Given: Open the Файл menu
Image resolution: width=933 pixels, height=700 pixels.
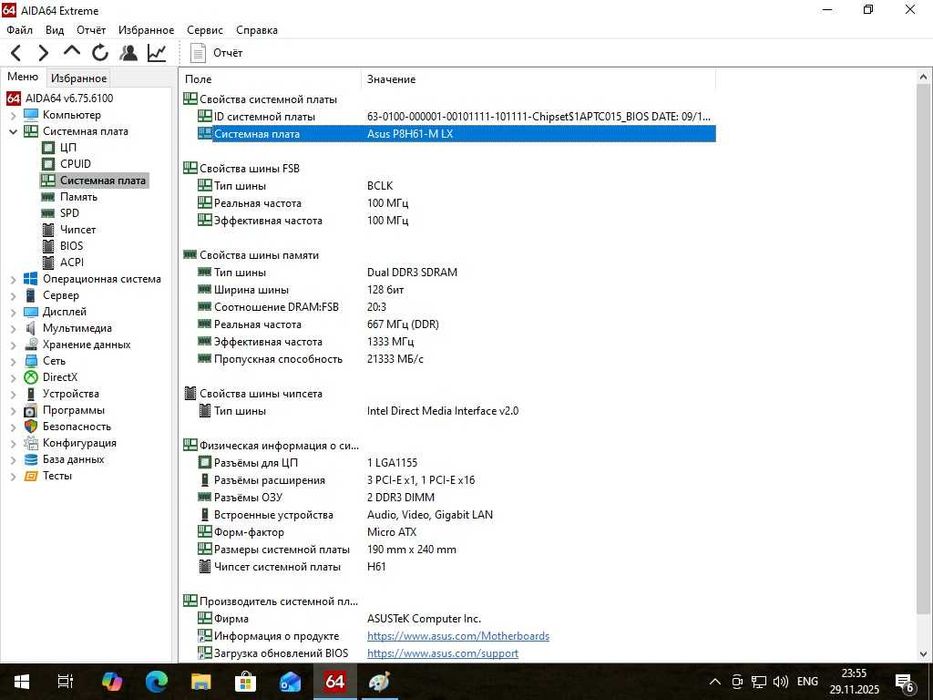Looking at the screenshot, I should pos(20,30).
